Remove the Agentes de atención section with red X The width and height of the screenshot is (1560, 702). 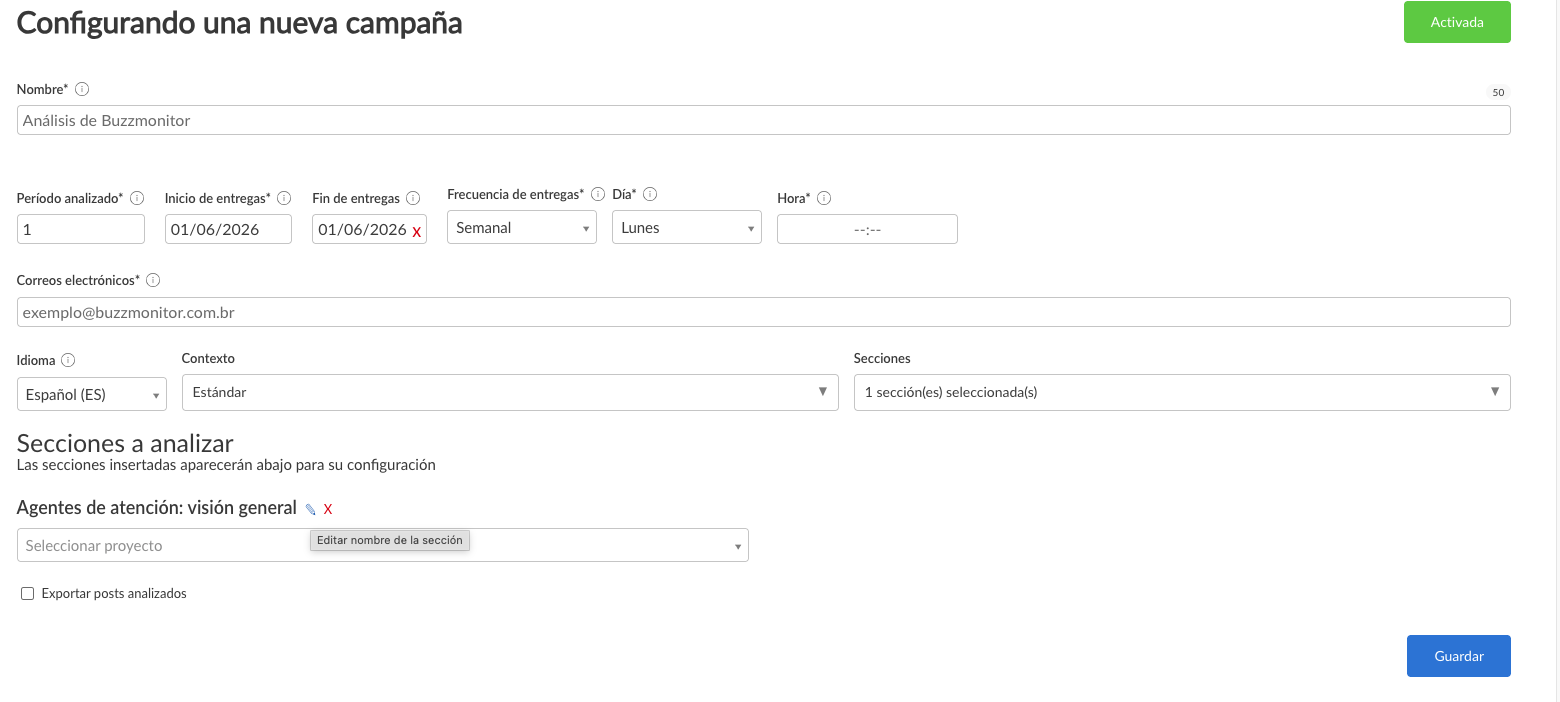pos(328,509)
